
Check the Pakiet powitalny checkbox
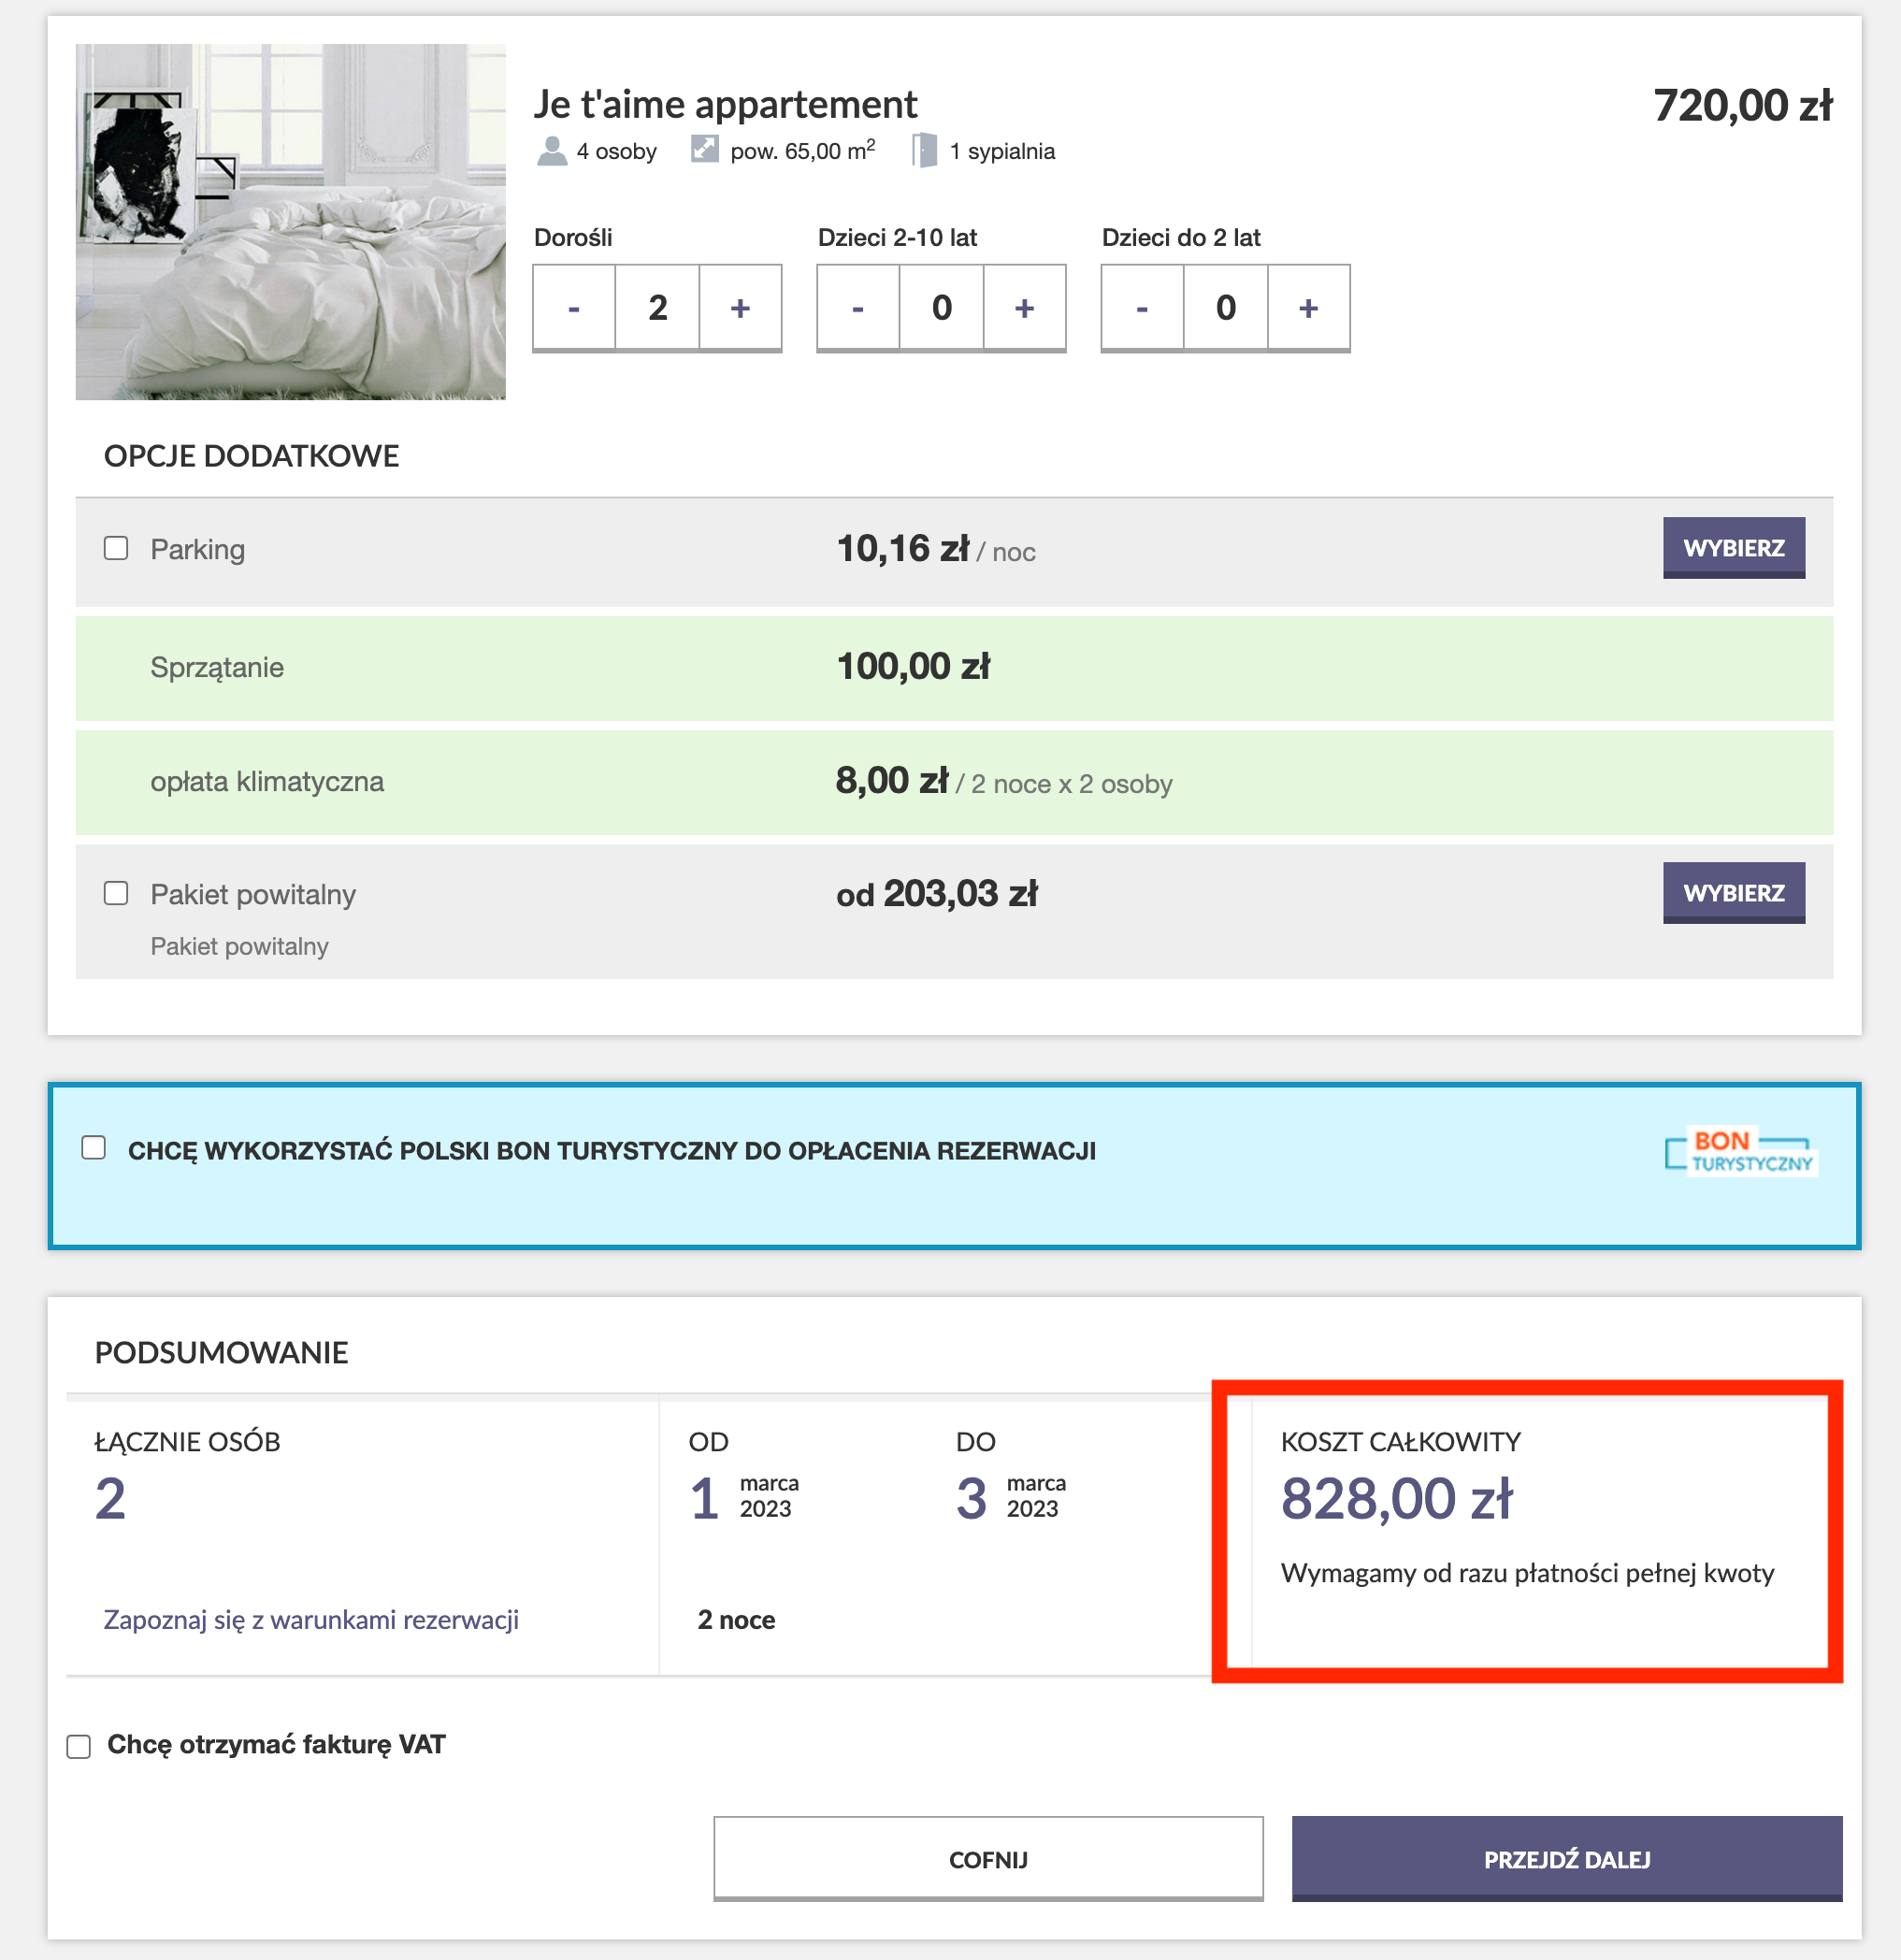[115, 893]
